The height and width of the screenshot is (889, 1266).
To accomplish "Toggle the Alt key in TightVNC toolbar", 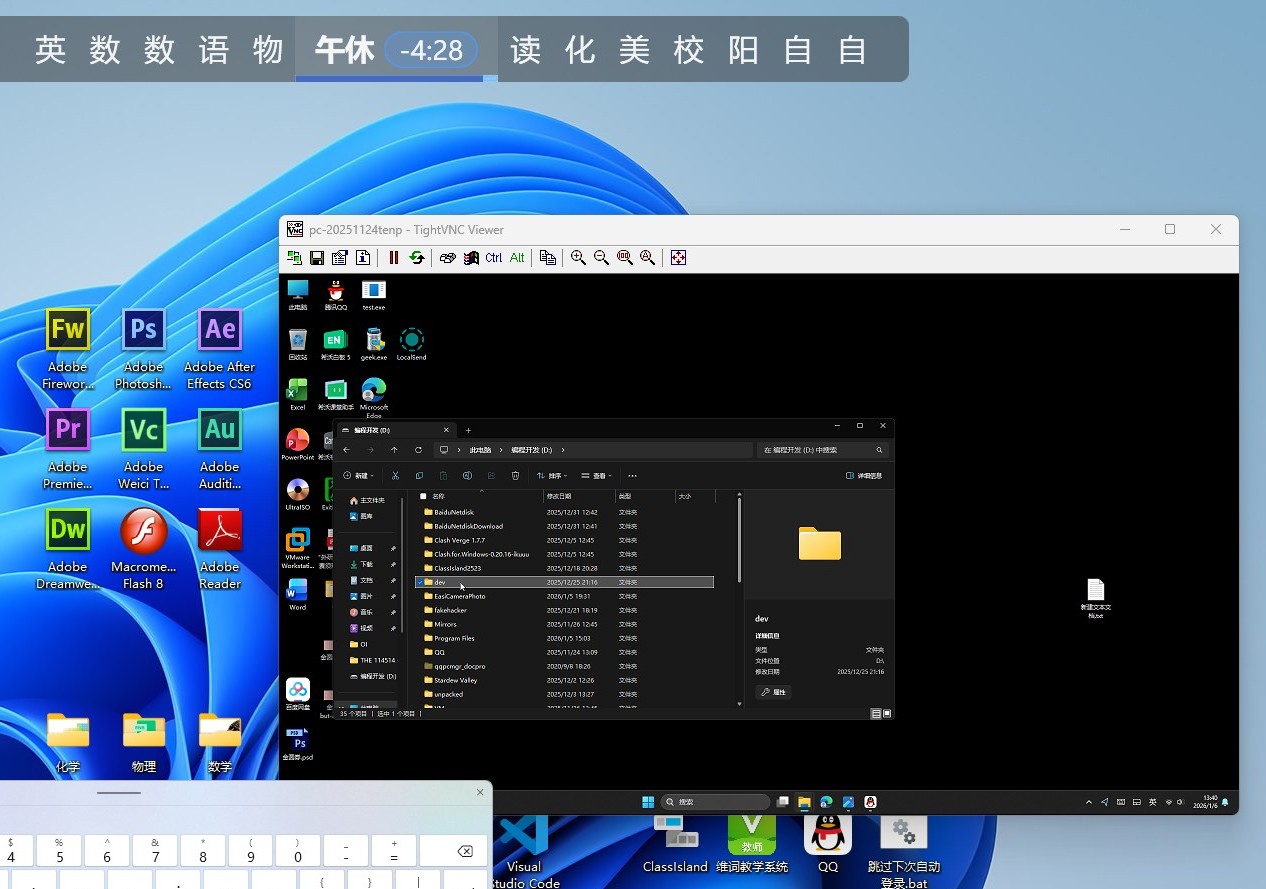I will 517,258.
